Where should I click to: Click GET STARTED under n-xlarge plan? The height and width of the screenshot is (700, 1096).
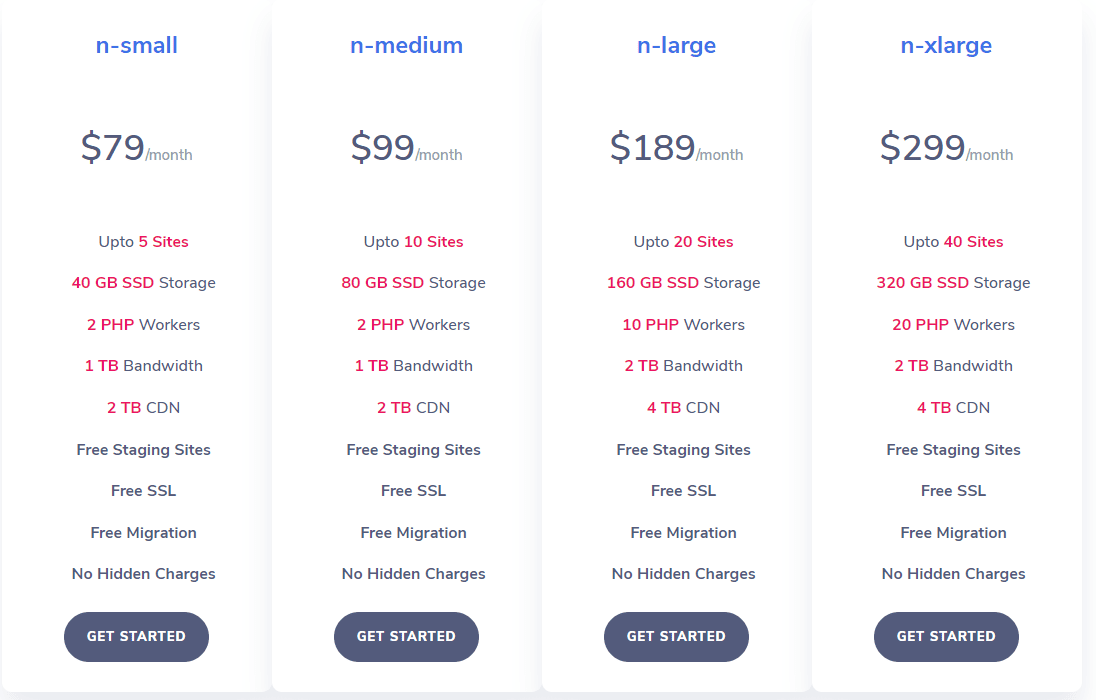[946, 637]
